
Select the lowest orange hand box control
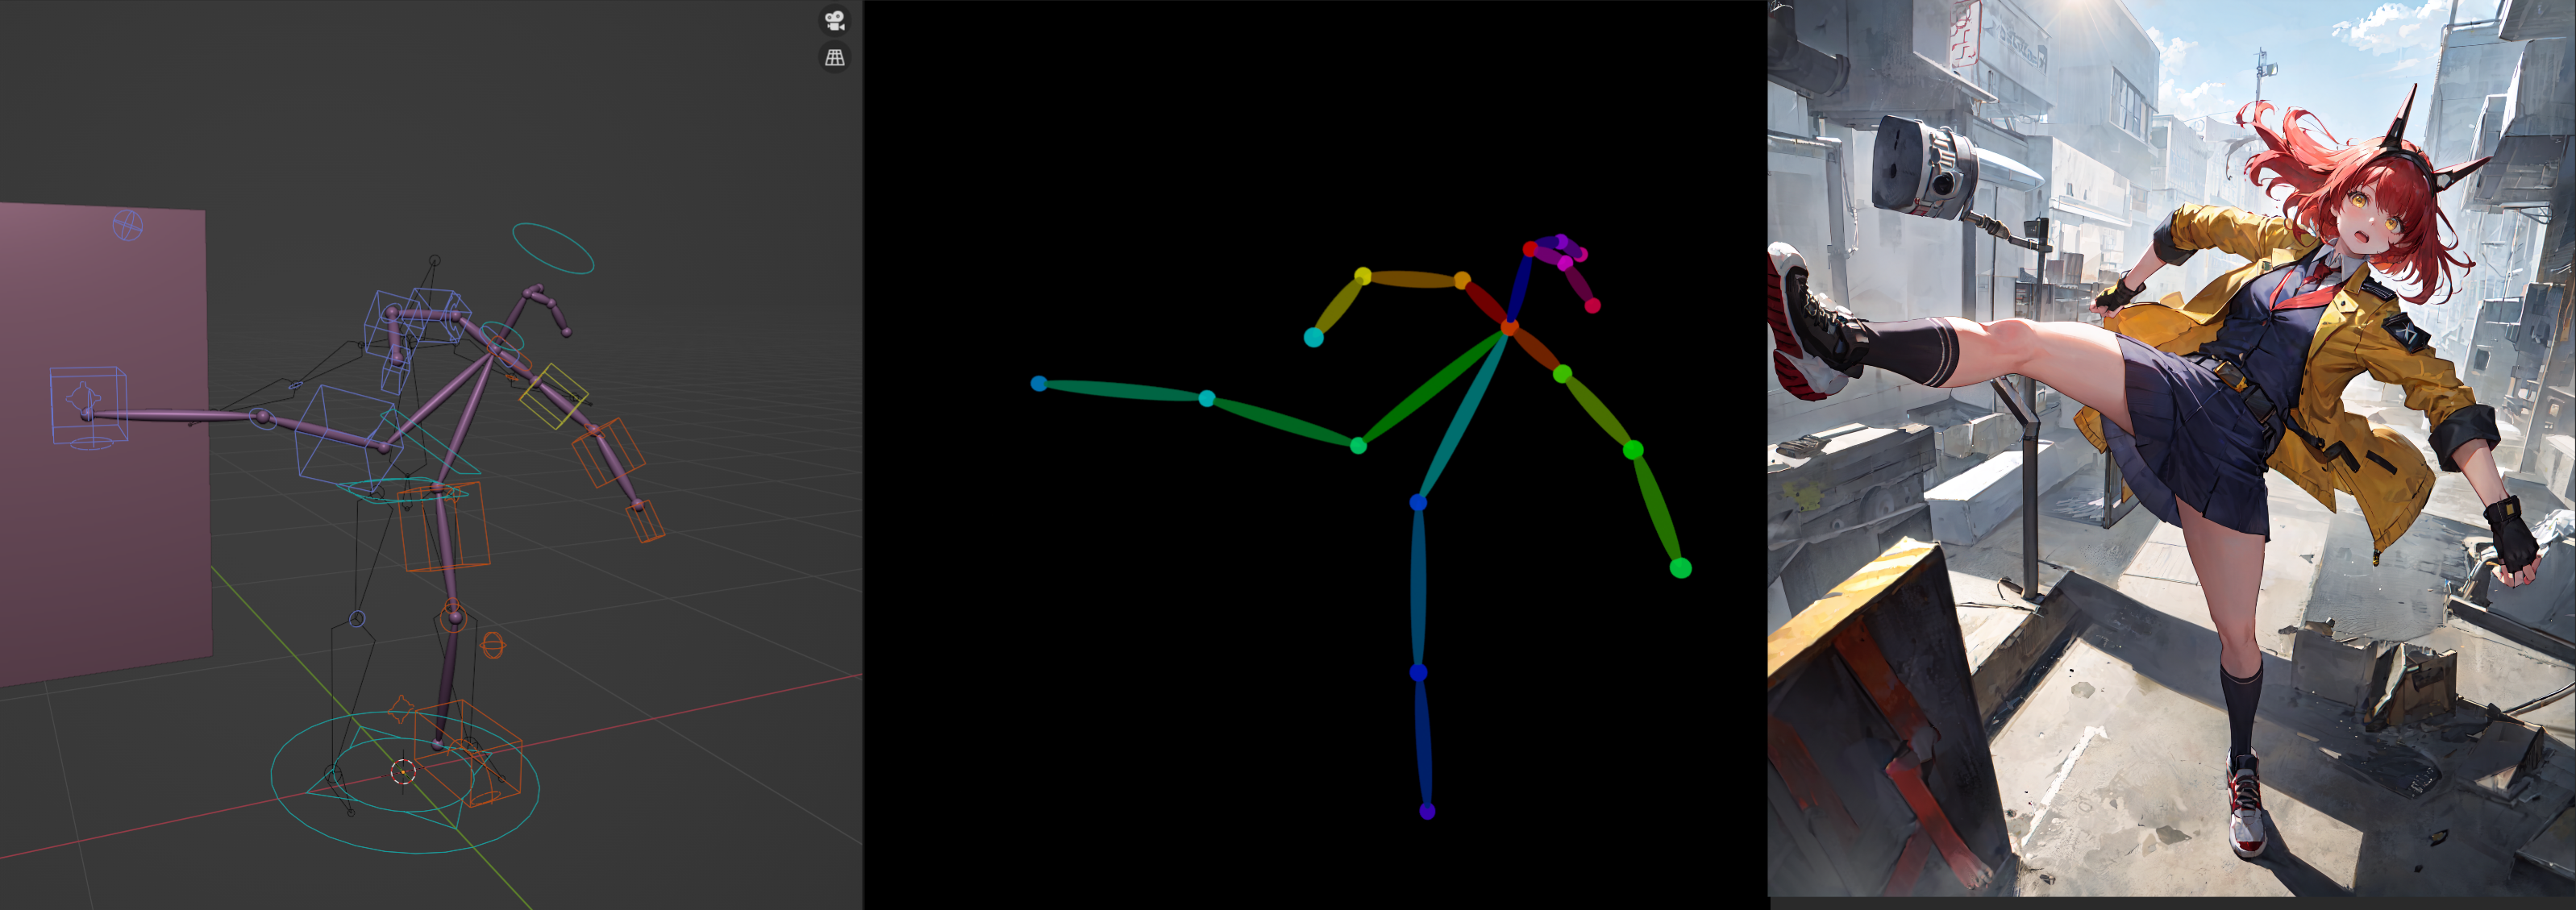(646, 522)
